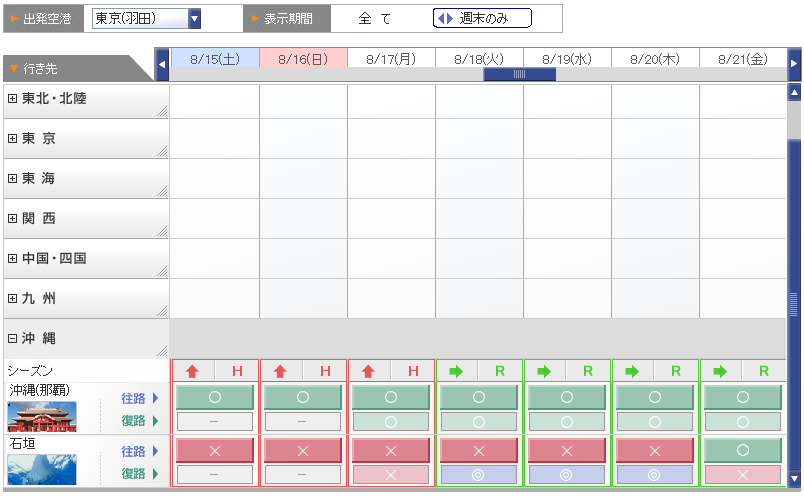Image resolution: width=804 pixels, height=497 pixels.
Task: Choose Okinawa Naha return flight on 8/20
Action: click(x=654, y=421)
